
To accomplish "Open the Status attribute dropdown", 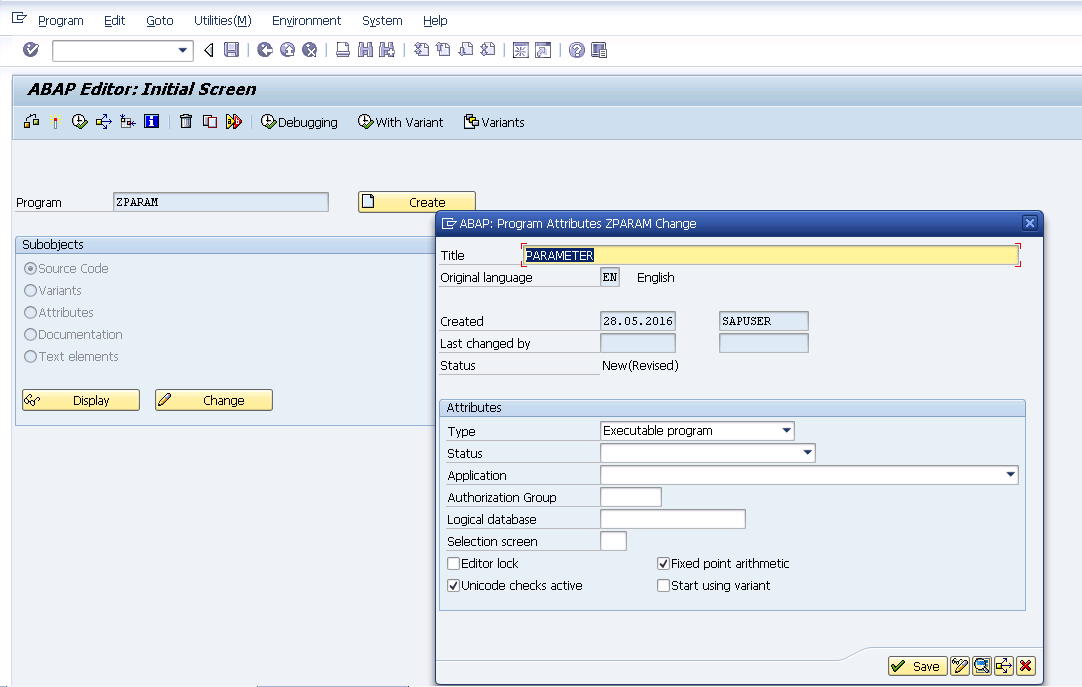I will 809,453.
